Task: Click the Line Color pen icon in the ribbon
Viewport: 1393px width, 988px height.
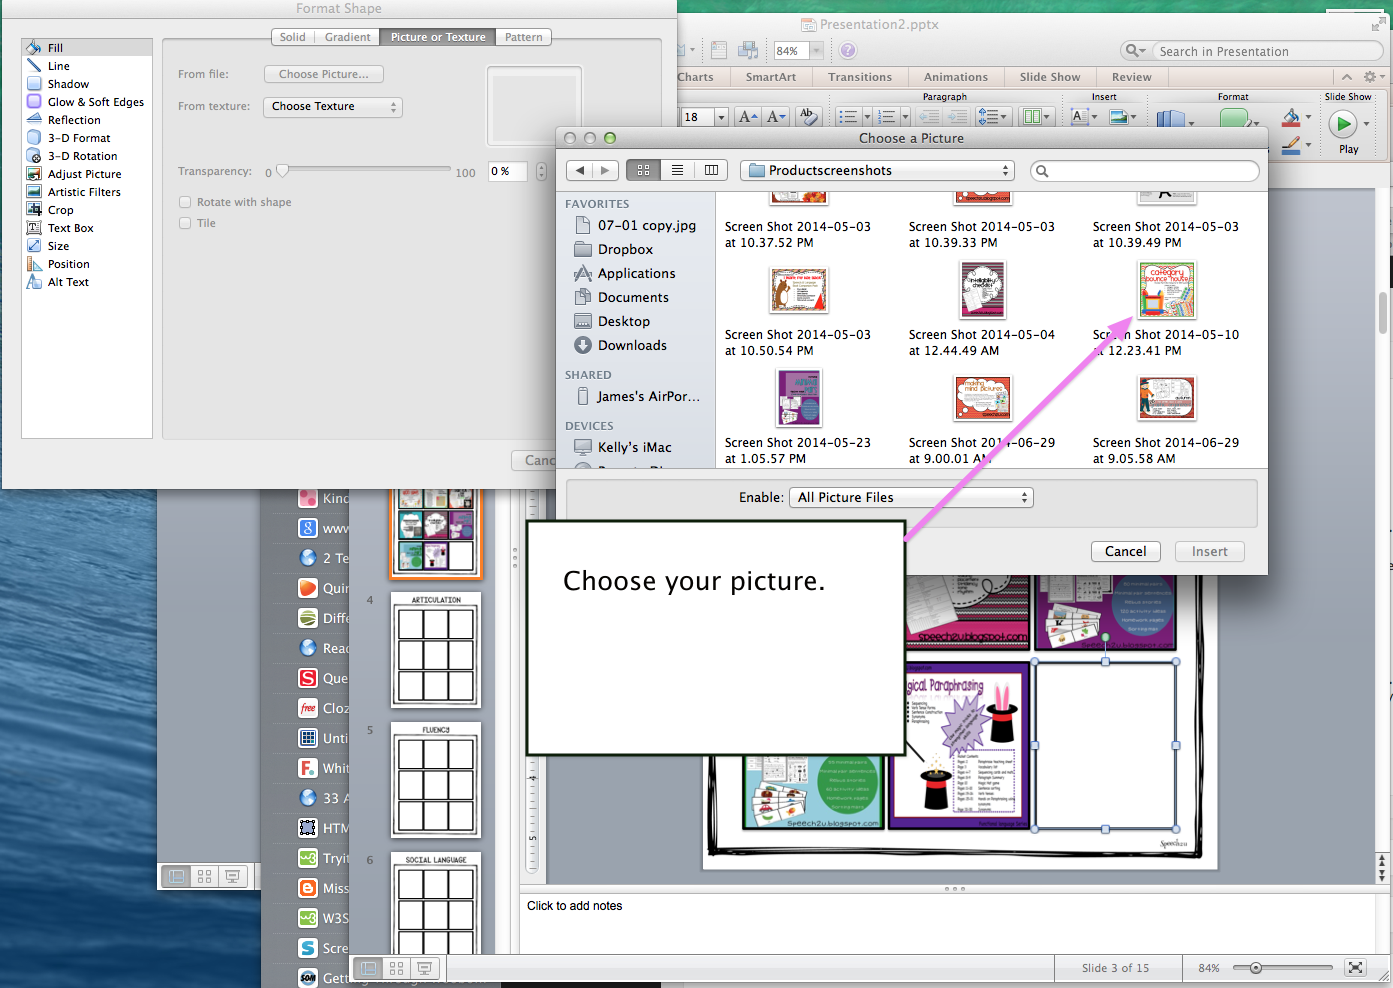Action: tap(1291, 145)
